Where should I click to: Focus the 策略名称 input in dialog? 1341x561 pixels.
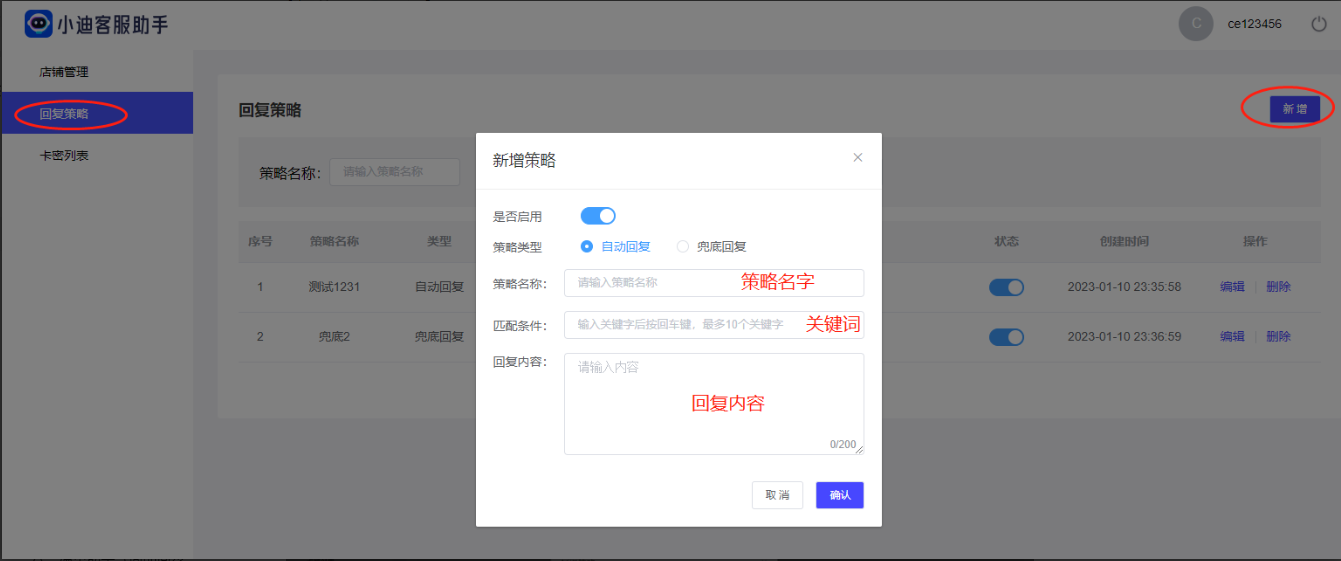click(714, 283)
